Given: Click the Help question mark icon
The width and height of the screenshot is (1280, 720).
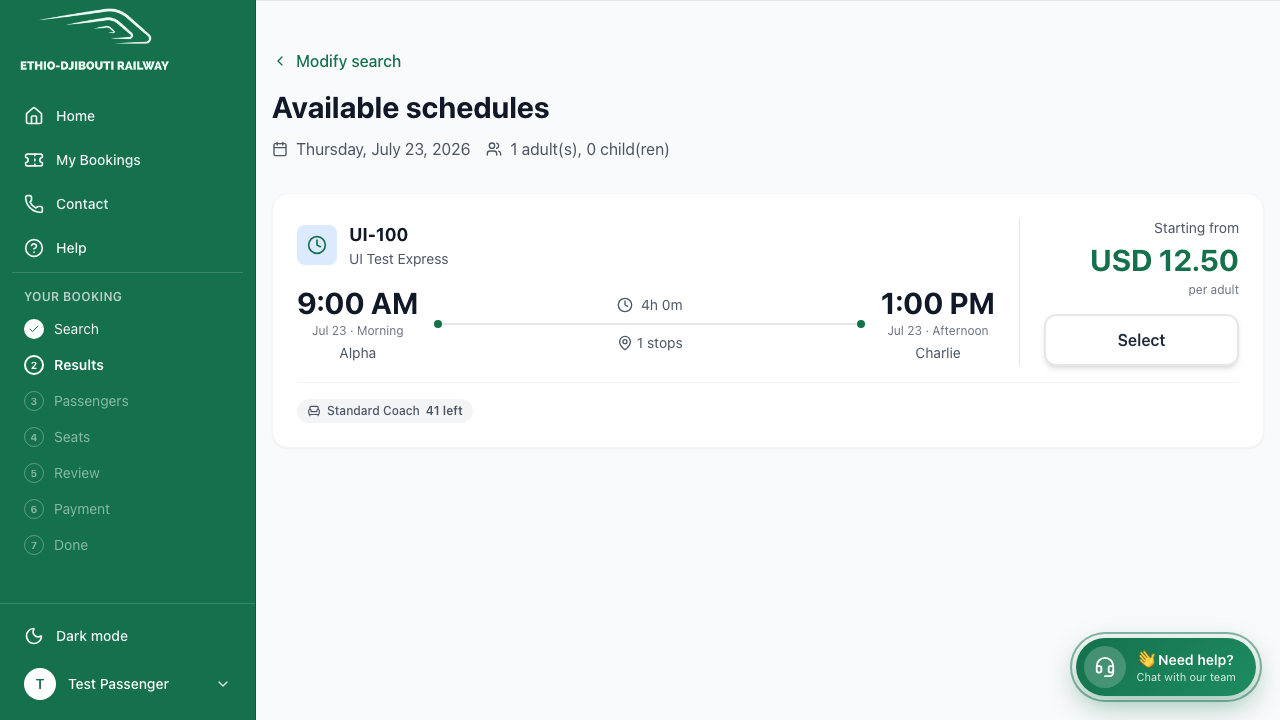Looking at the screenshot, I should pyautogui.click(x=34, y=248).
